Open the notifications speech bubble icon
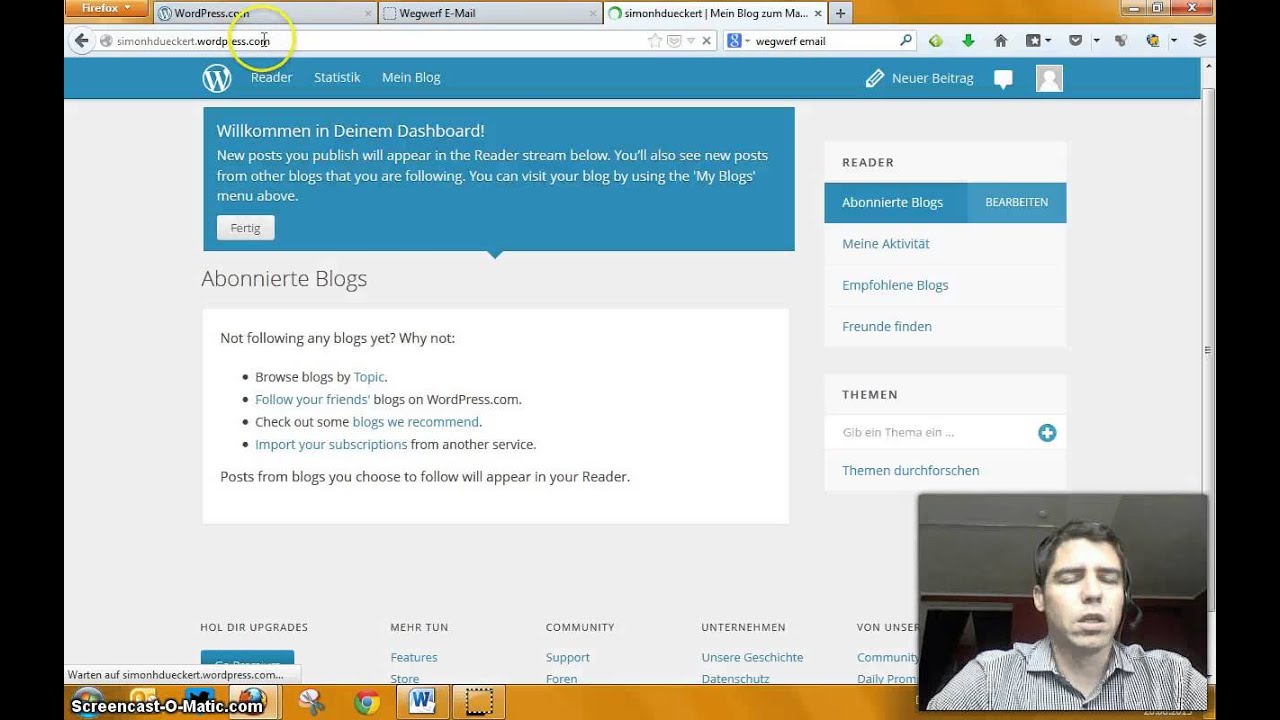This screenshot has height=720, width=1280. coord(1003,79)
